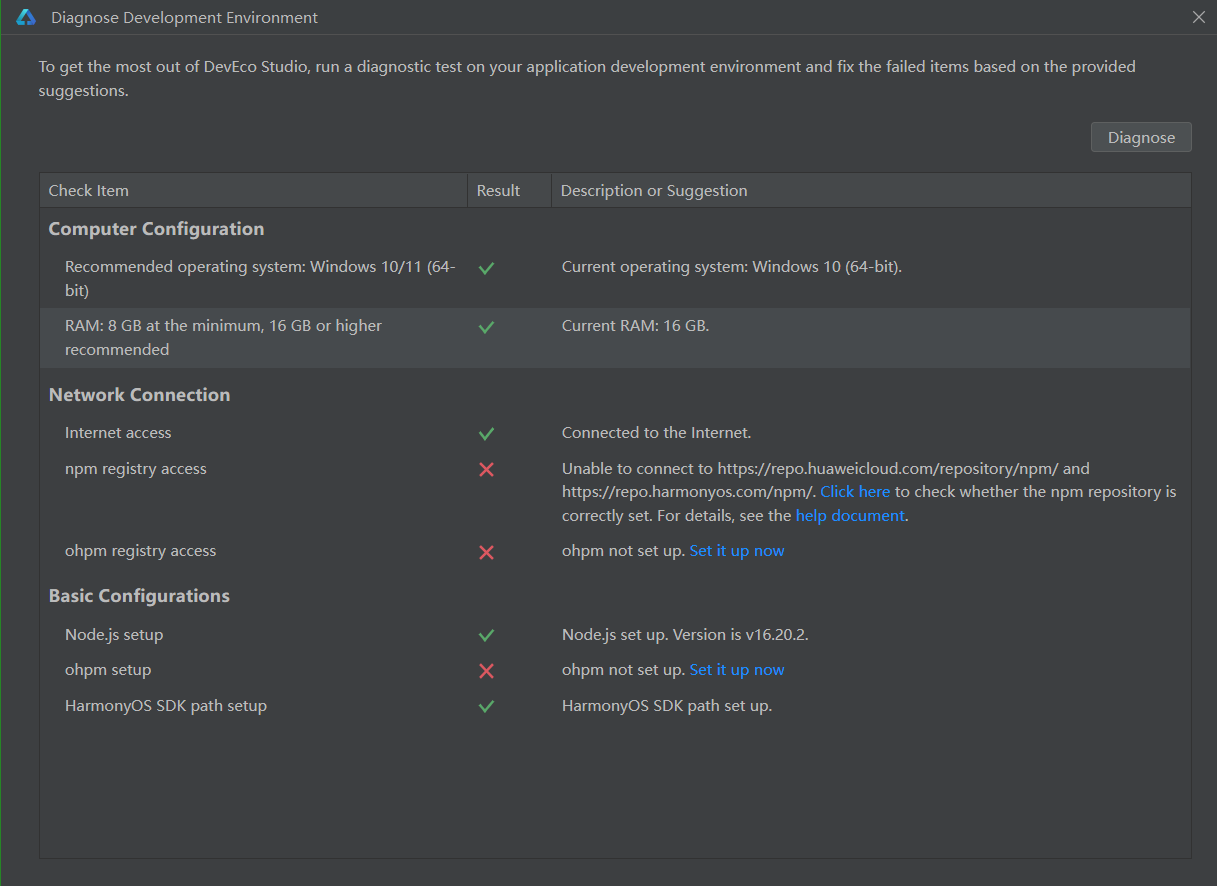Screen dimensions: 1217x886
Task: Open the 'Click here' npm repository link
Action: click(x=855, y=492)
